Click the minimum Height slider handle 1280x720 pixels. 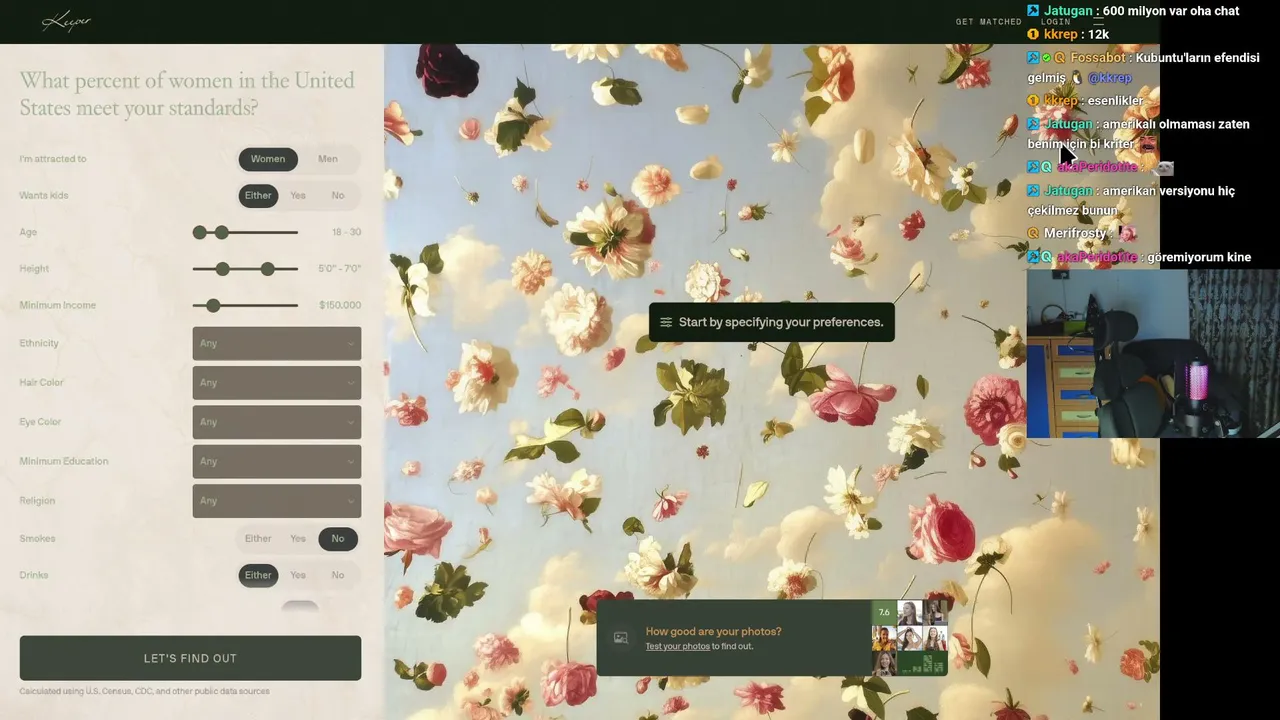click(223, 269)
